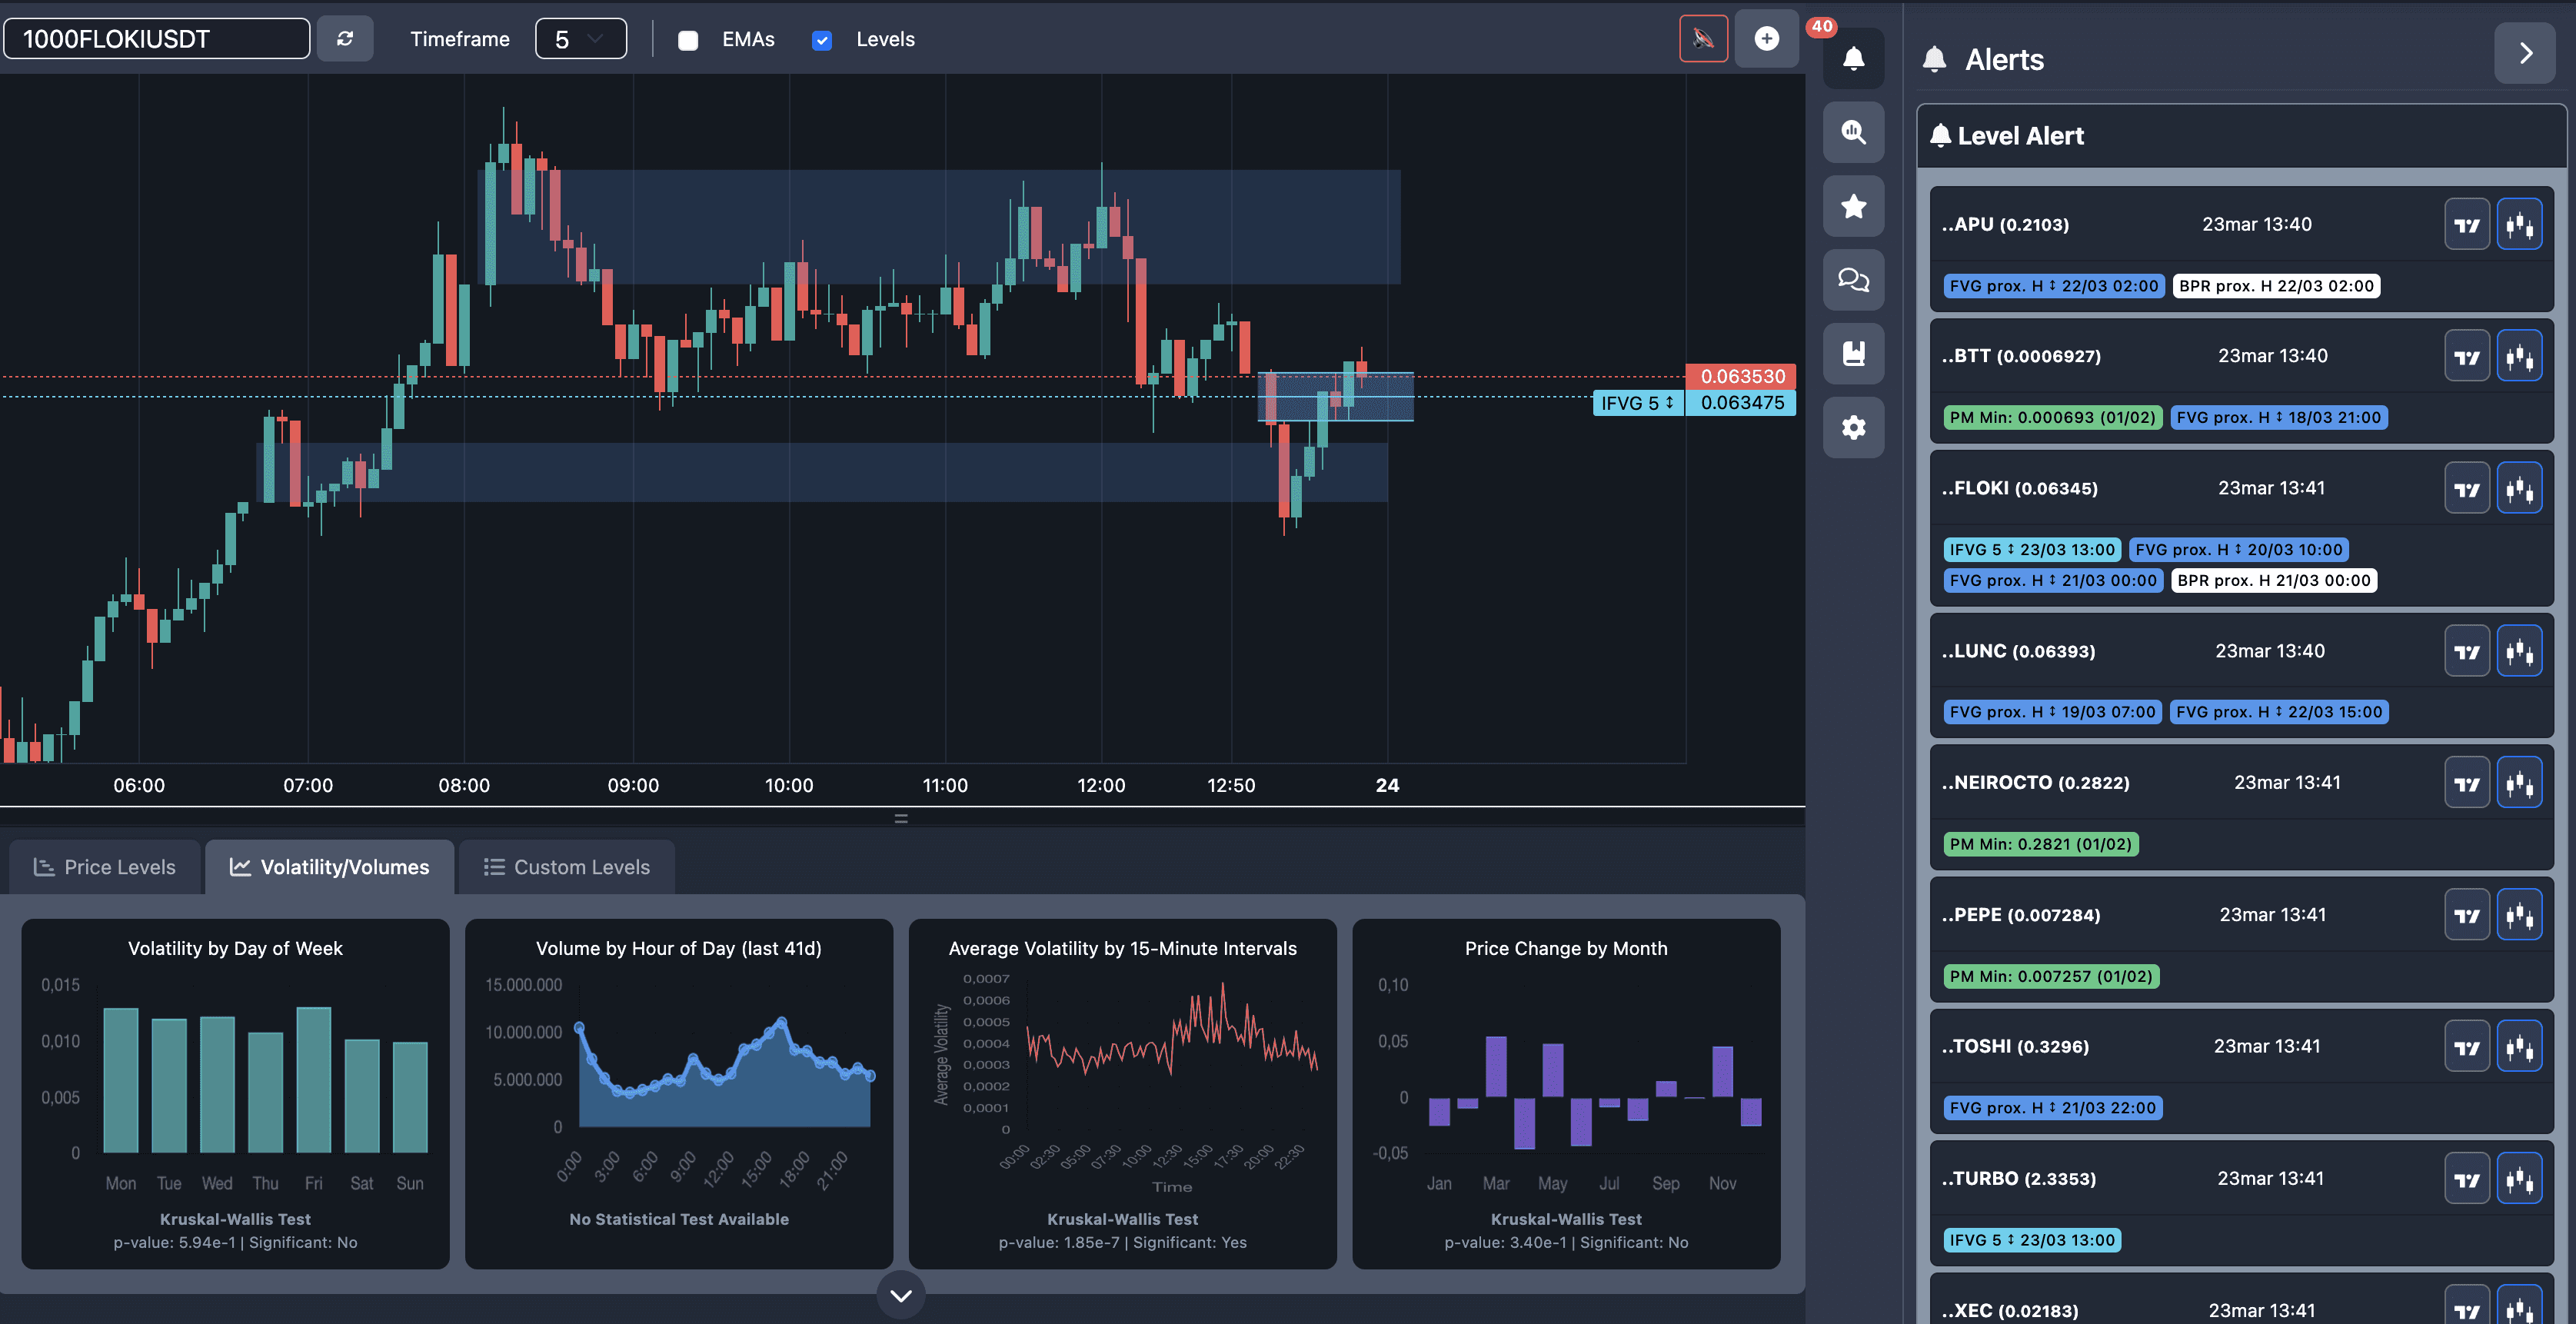The image size is (2576, 1324).
Task: Open chat bubbles sidebar icon
Action: [1853, 280]
